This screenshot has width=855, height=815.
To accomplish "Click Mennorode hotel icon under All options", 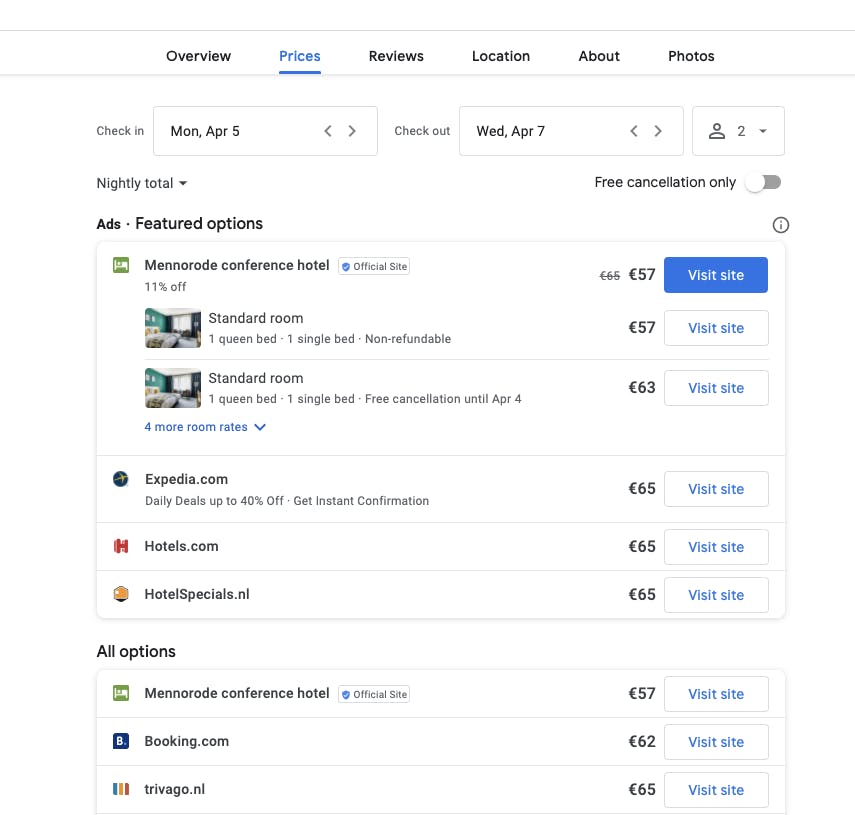I will [x=121, y=693].
